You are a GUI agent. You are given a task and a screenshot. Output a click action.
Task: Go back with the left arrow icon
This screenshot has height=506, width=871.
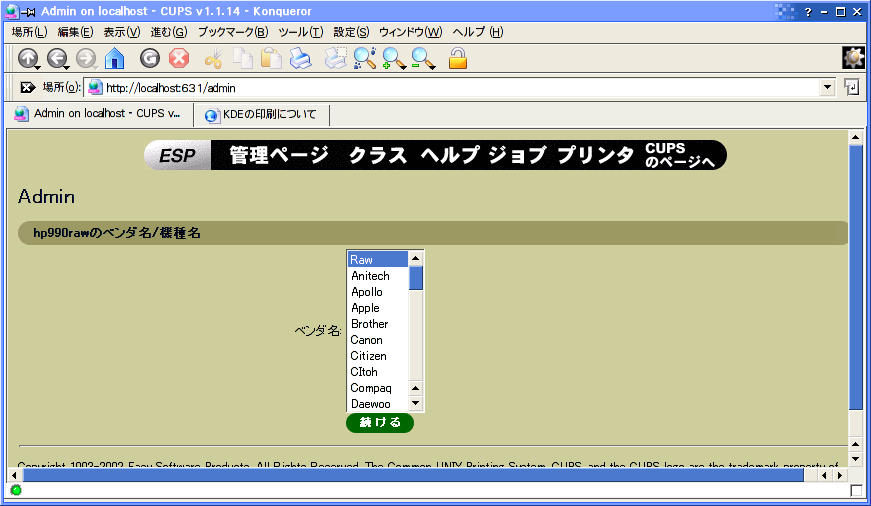pos(56,59)
